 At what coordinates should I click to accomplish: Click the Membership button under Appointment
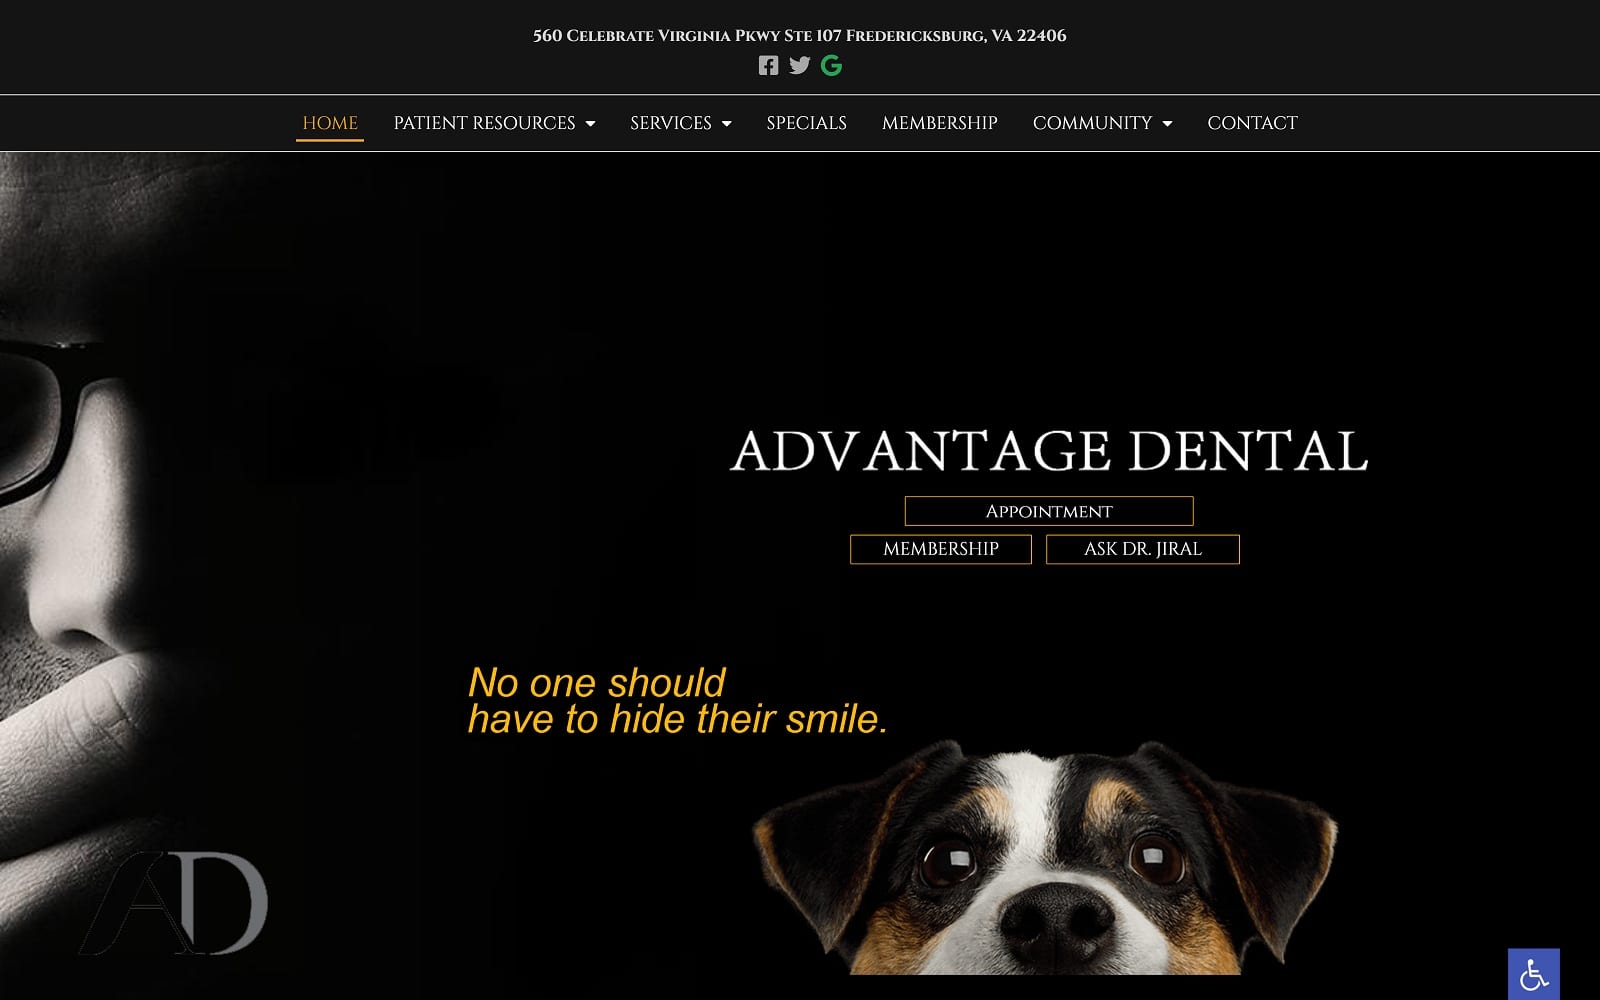941,549
